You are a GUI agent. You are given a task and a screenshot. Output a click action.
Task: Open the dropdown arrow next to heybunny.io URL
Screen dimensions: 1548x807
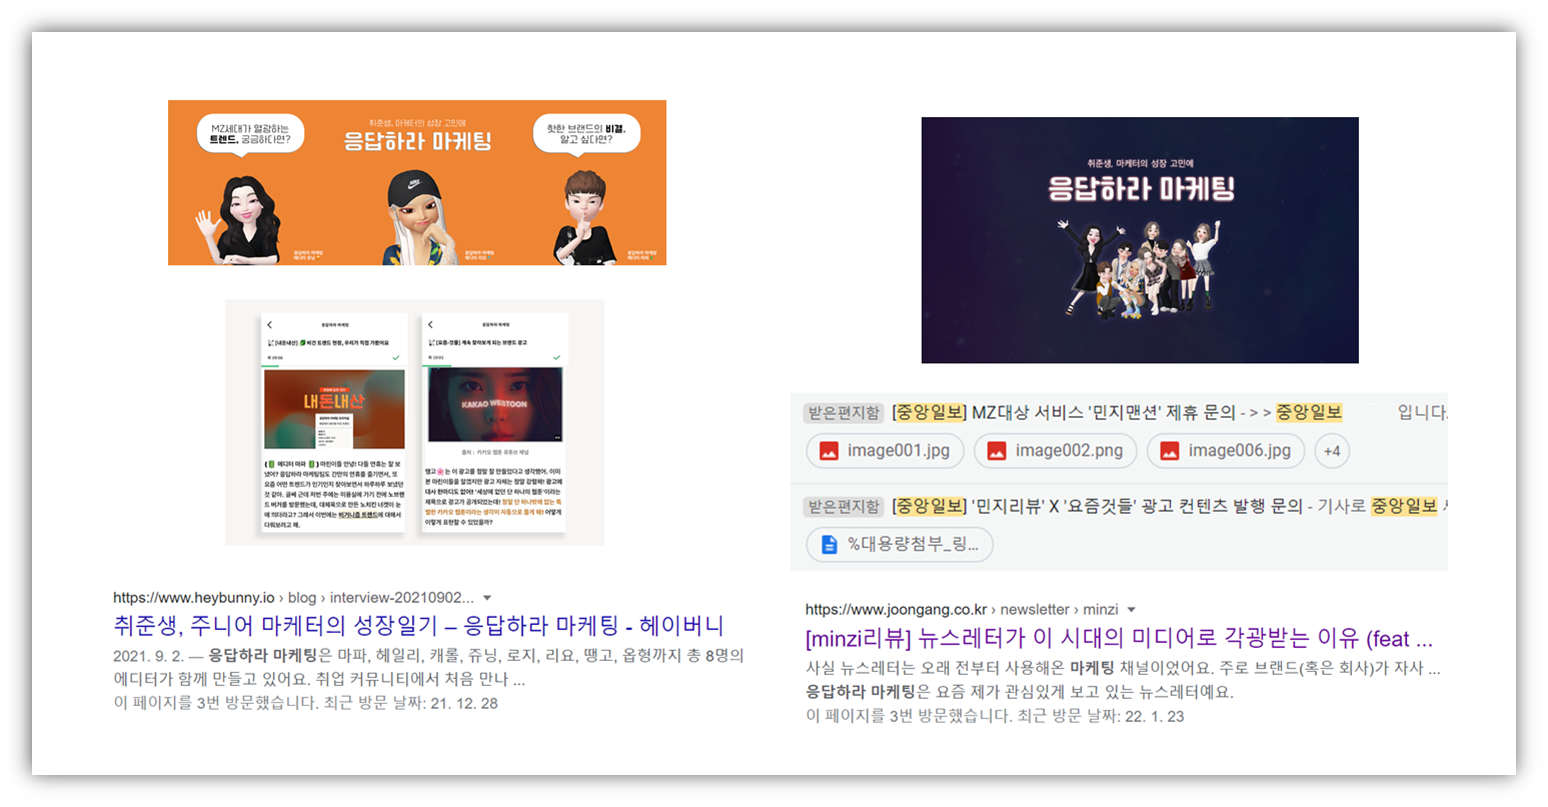point(487,596)
